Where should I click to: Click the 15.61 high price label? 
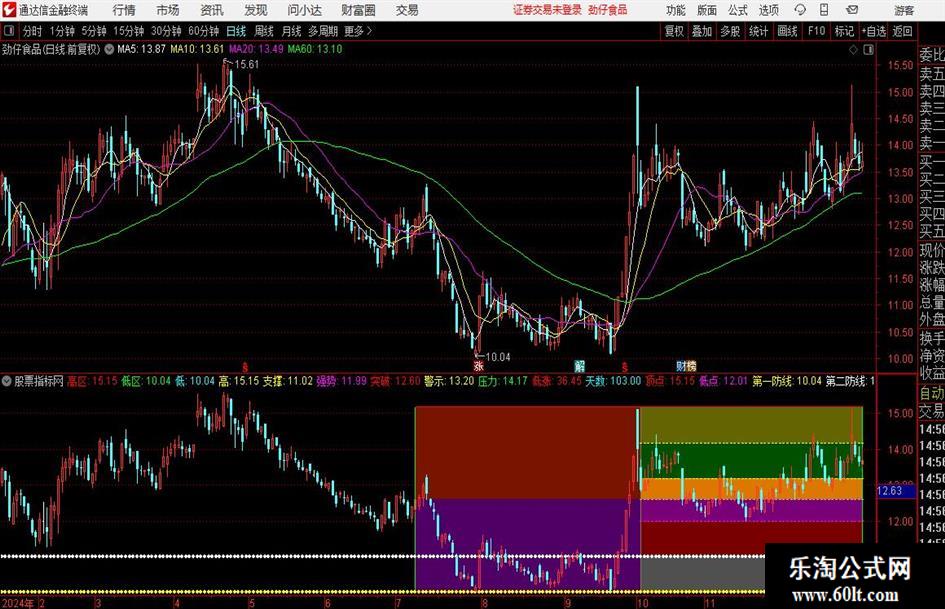(x=246, y=65)
